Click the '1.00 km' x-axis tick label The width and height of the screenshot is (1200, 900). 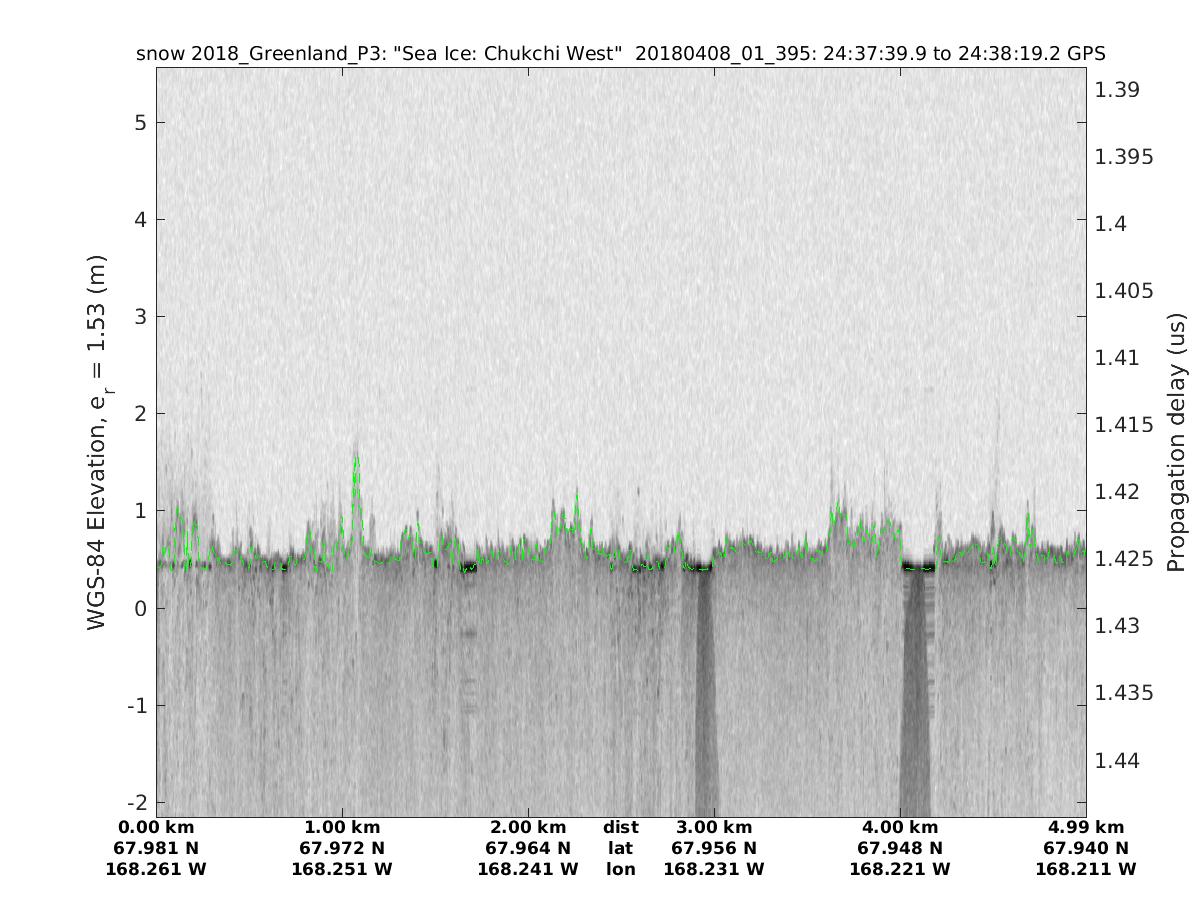pos(342,827)
